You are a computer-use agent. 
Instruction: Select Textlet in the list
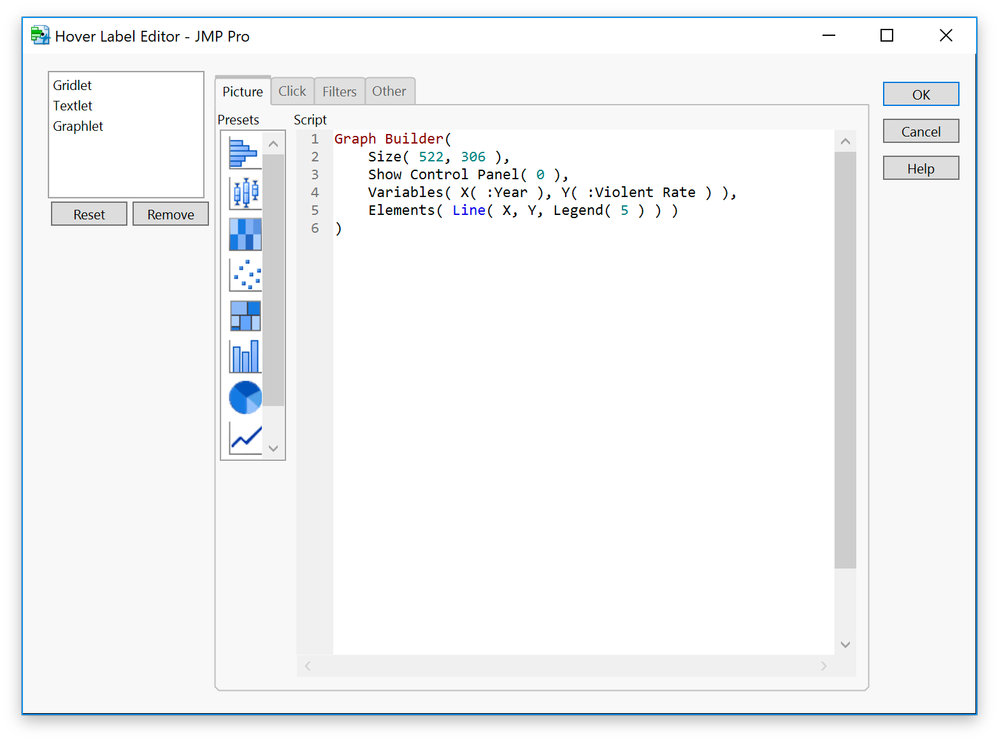(126, 106)
